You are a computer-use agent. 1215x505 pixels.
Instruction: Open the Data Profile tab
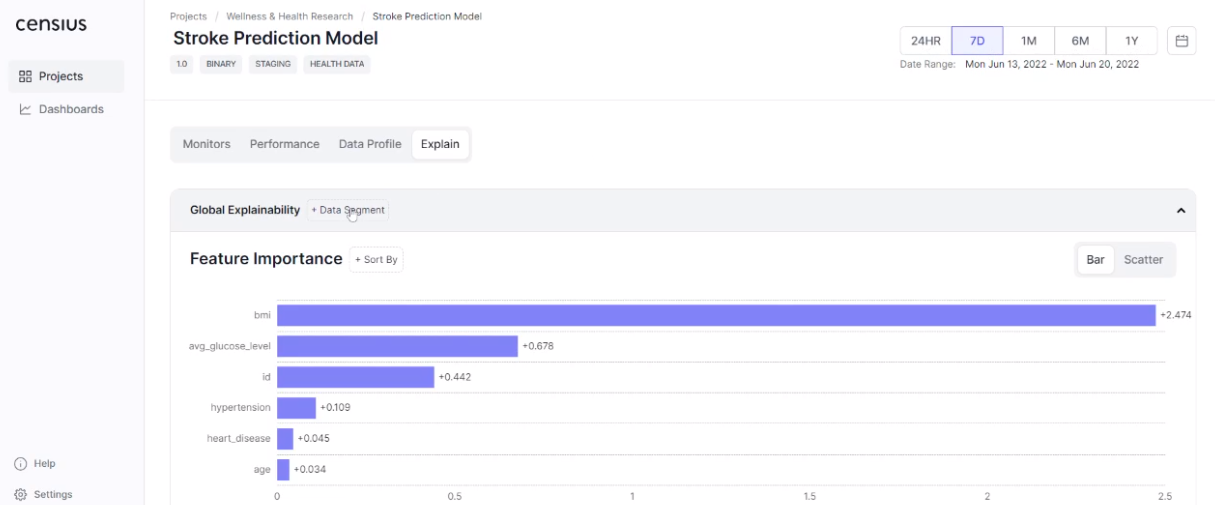370,144
